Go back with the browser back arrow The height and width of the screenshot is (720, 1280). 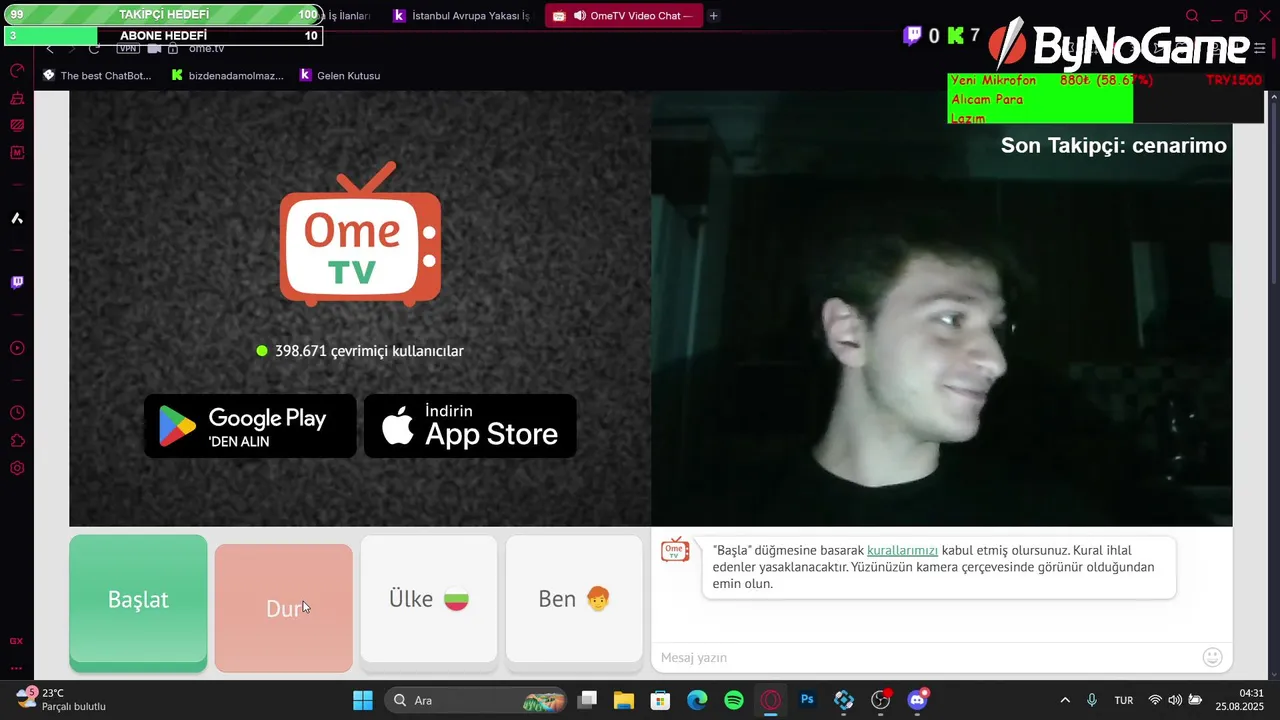pyautogui.click(x=50, y=48)
